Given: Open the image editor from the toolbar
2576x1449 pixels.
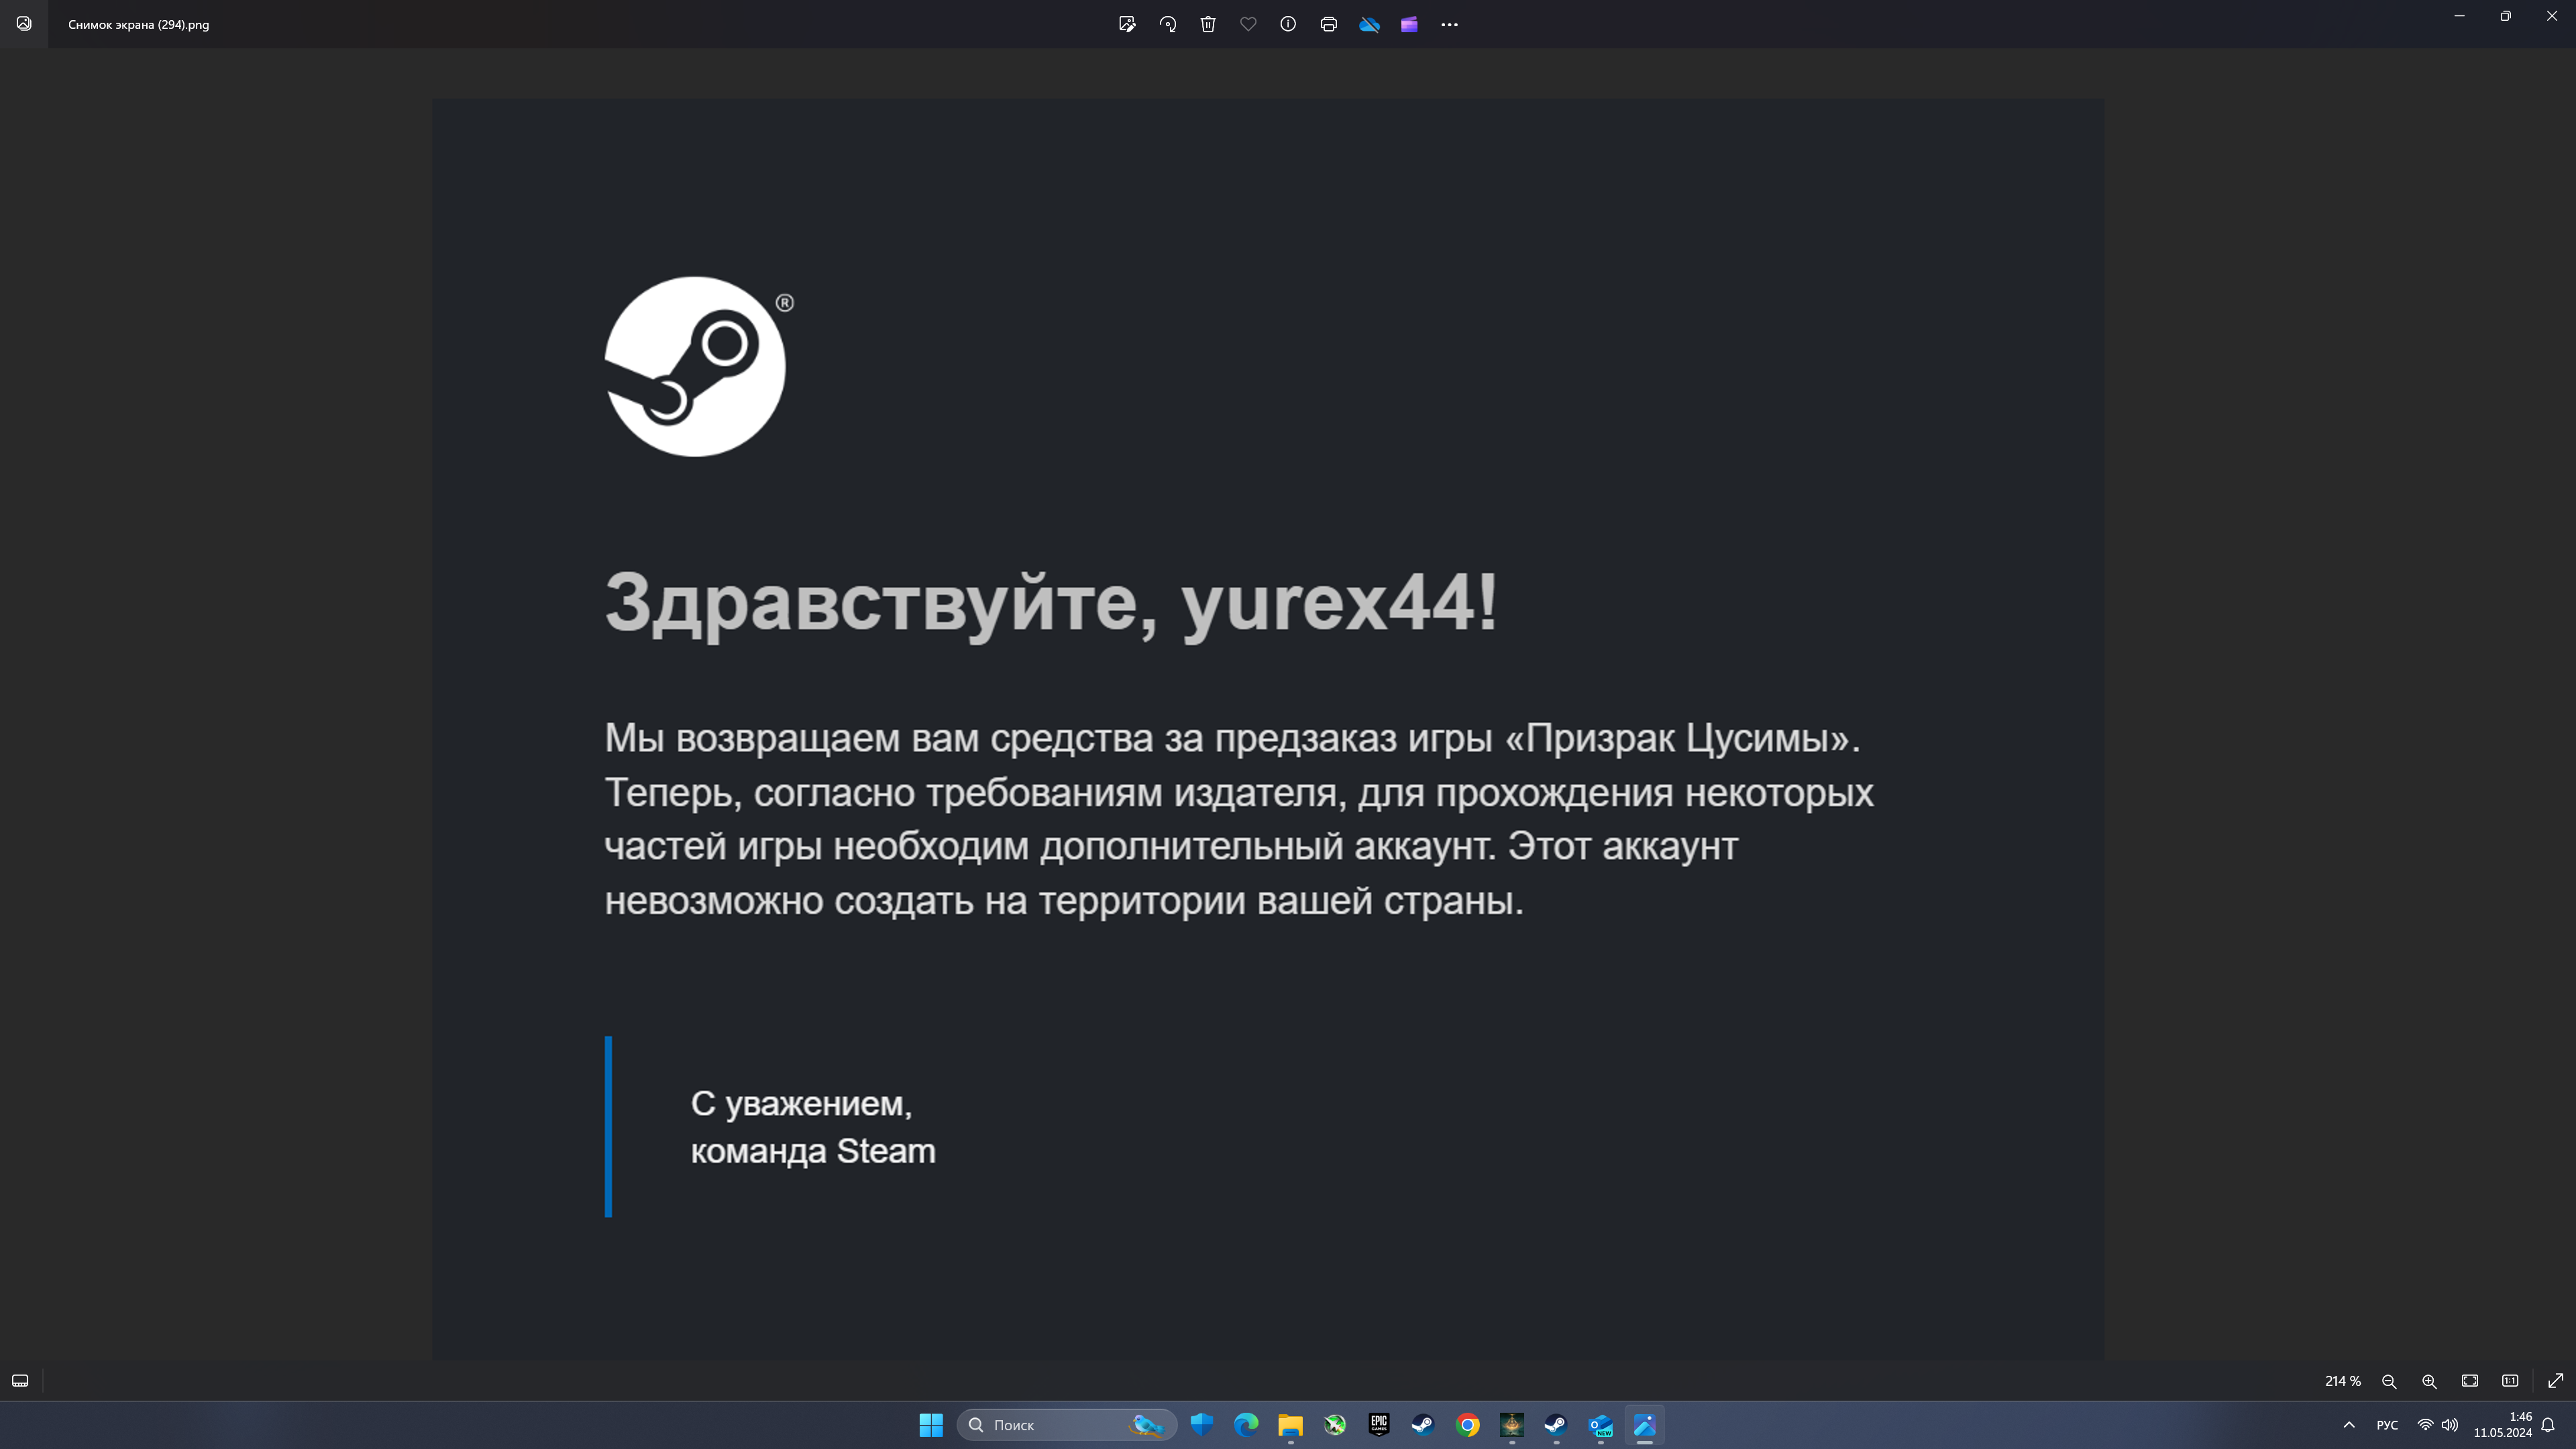Looking at the screenshot, I should point(1127,24).
